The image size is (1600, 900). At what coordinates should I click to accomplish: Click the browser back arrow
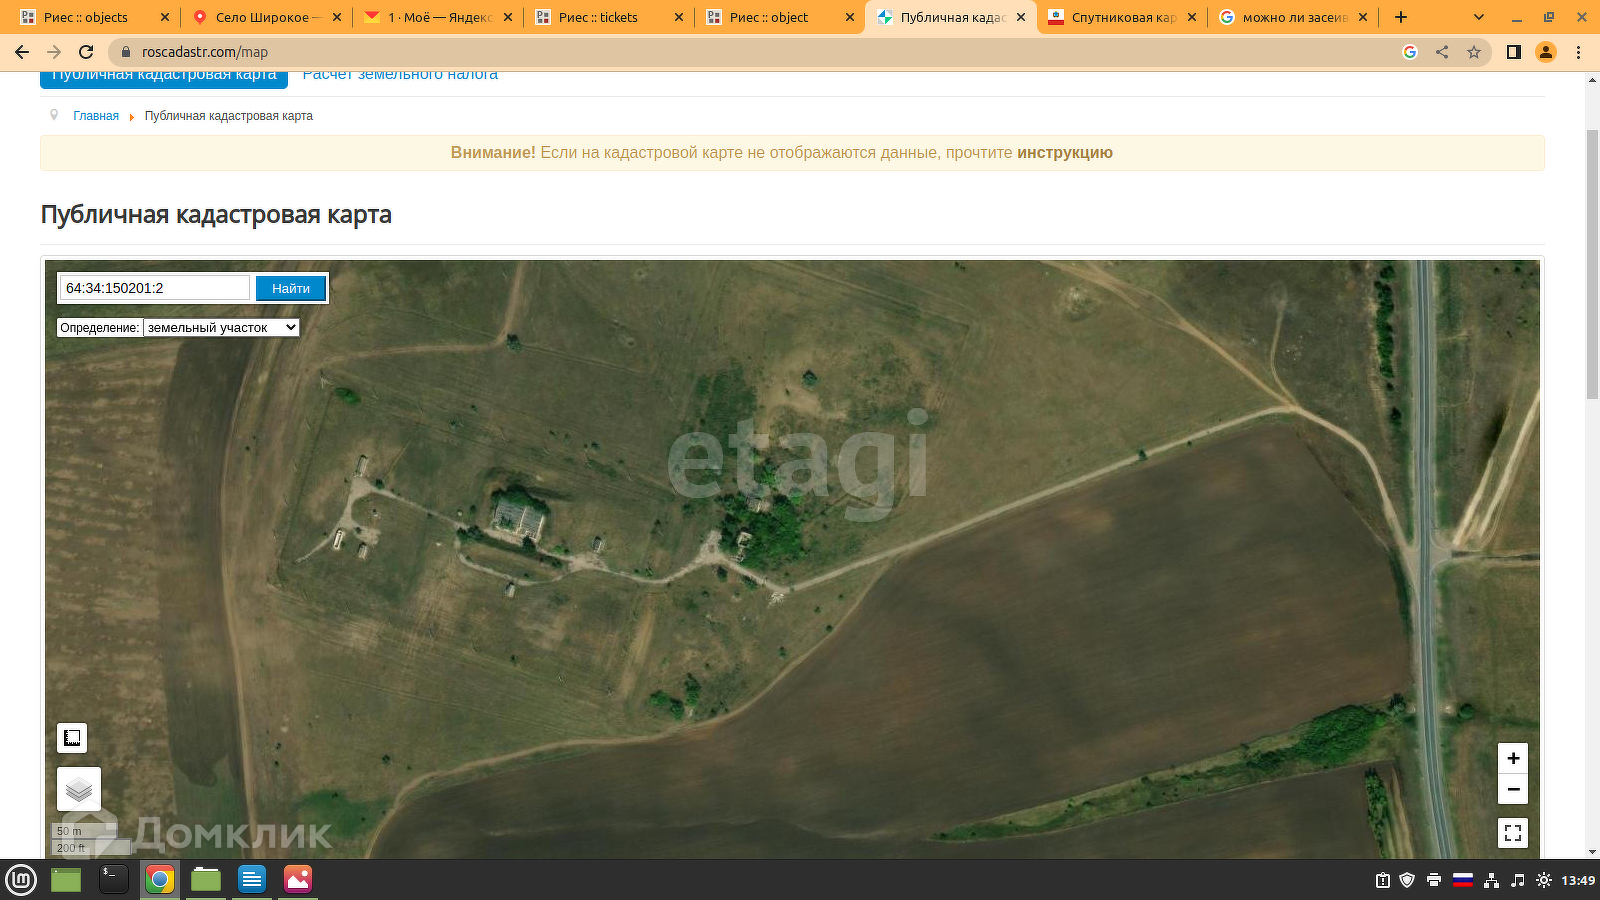tap(22, 52)
